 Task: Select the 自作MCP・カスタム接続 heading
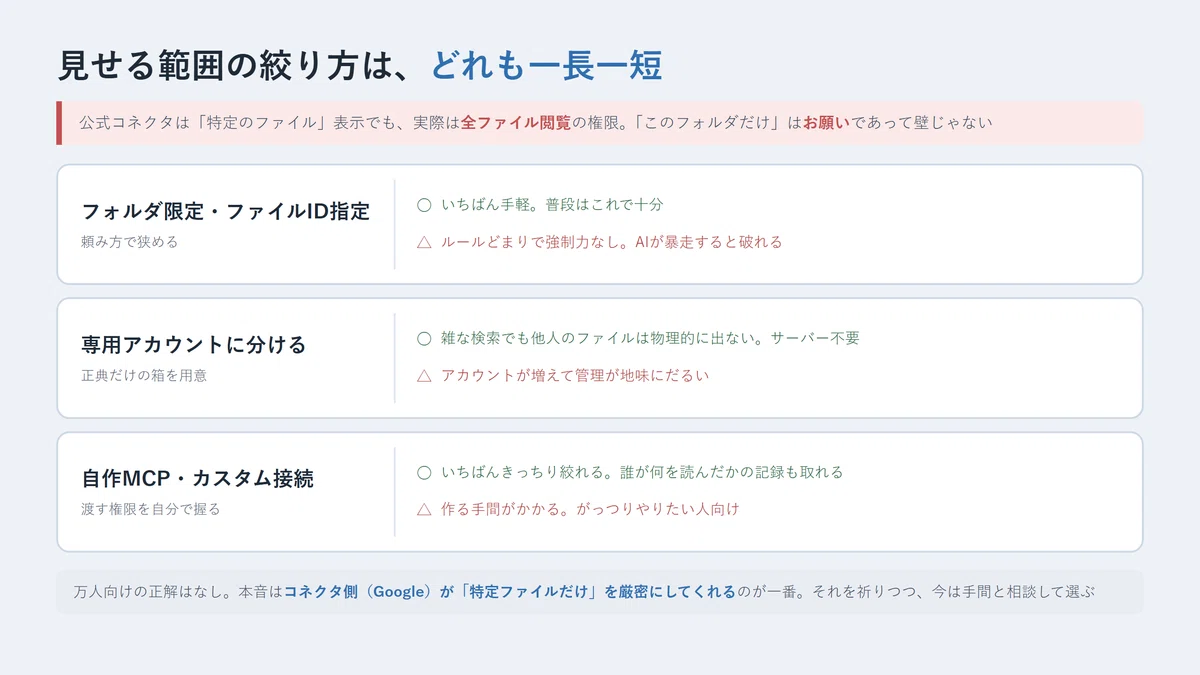pos(197,479)
